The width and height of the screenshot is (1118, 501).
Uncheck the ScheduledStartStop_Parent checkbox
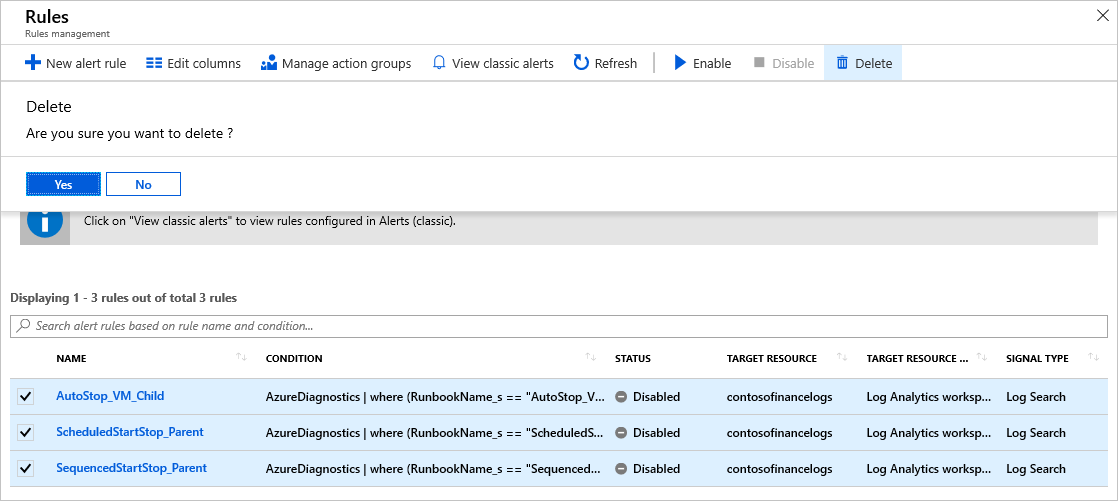coord(25,433)
